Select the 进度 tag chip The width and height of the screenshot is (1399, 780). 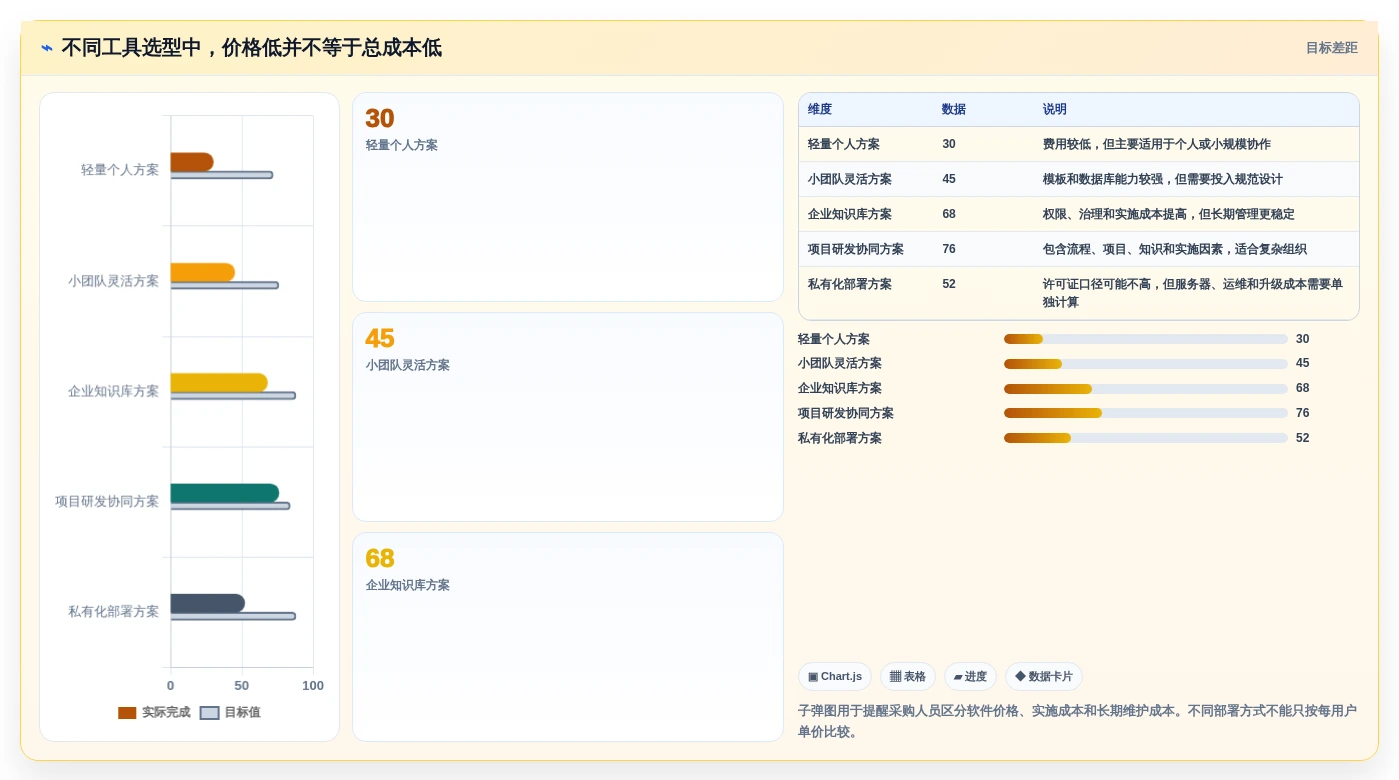click(970, 677)
